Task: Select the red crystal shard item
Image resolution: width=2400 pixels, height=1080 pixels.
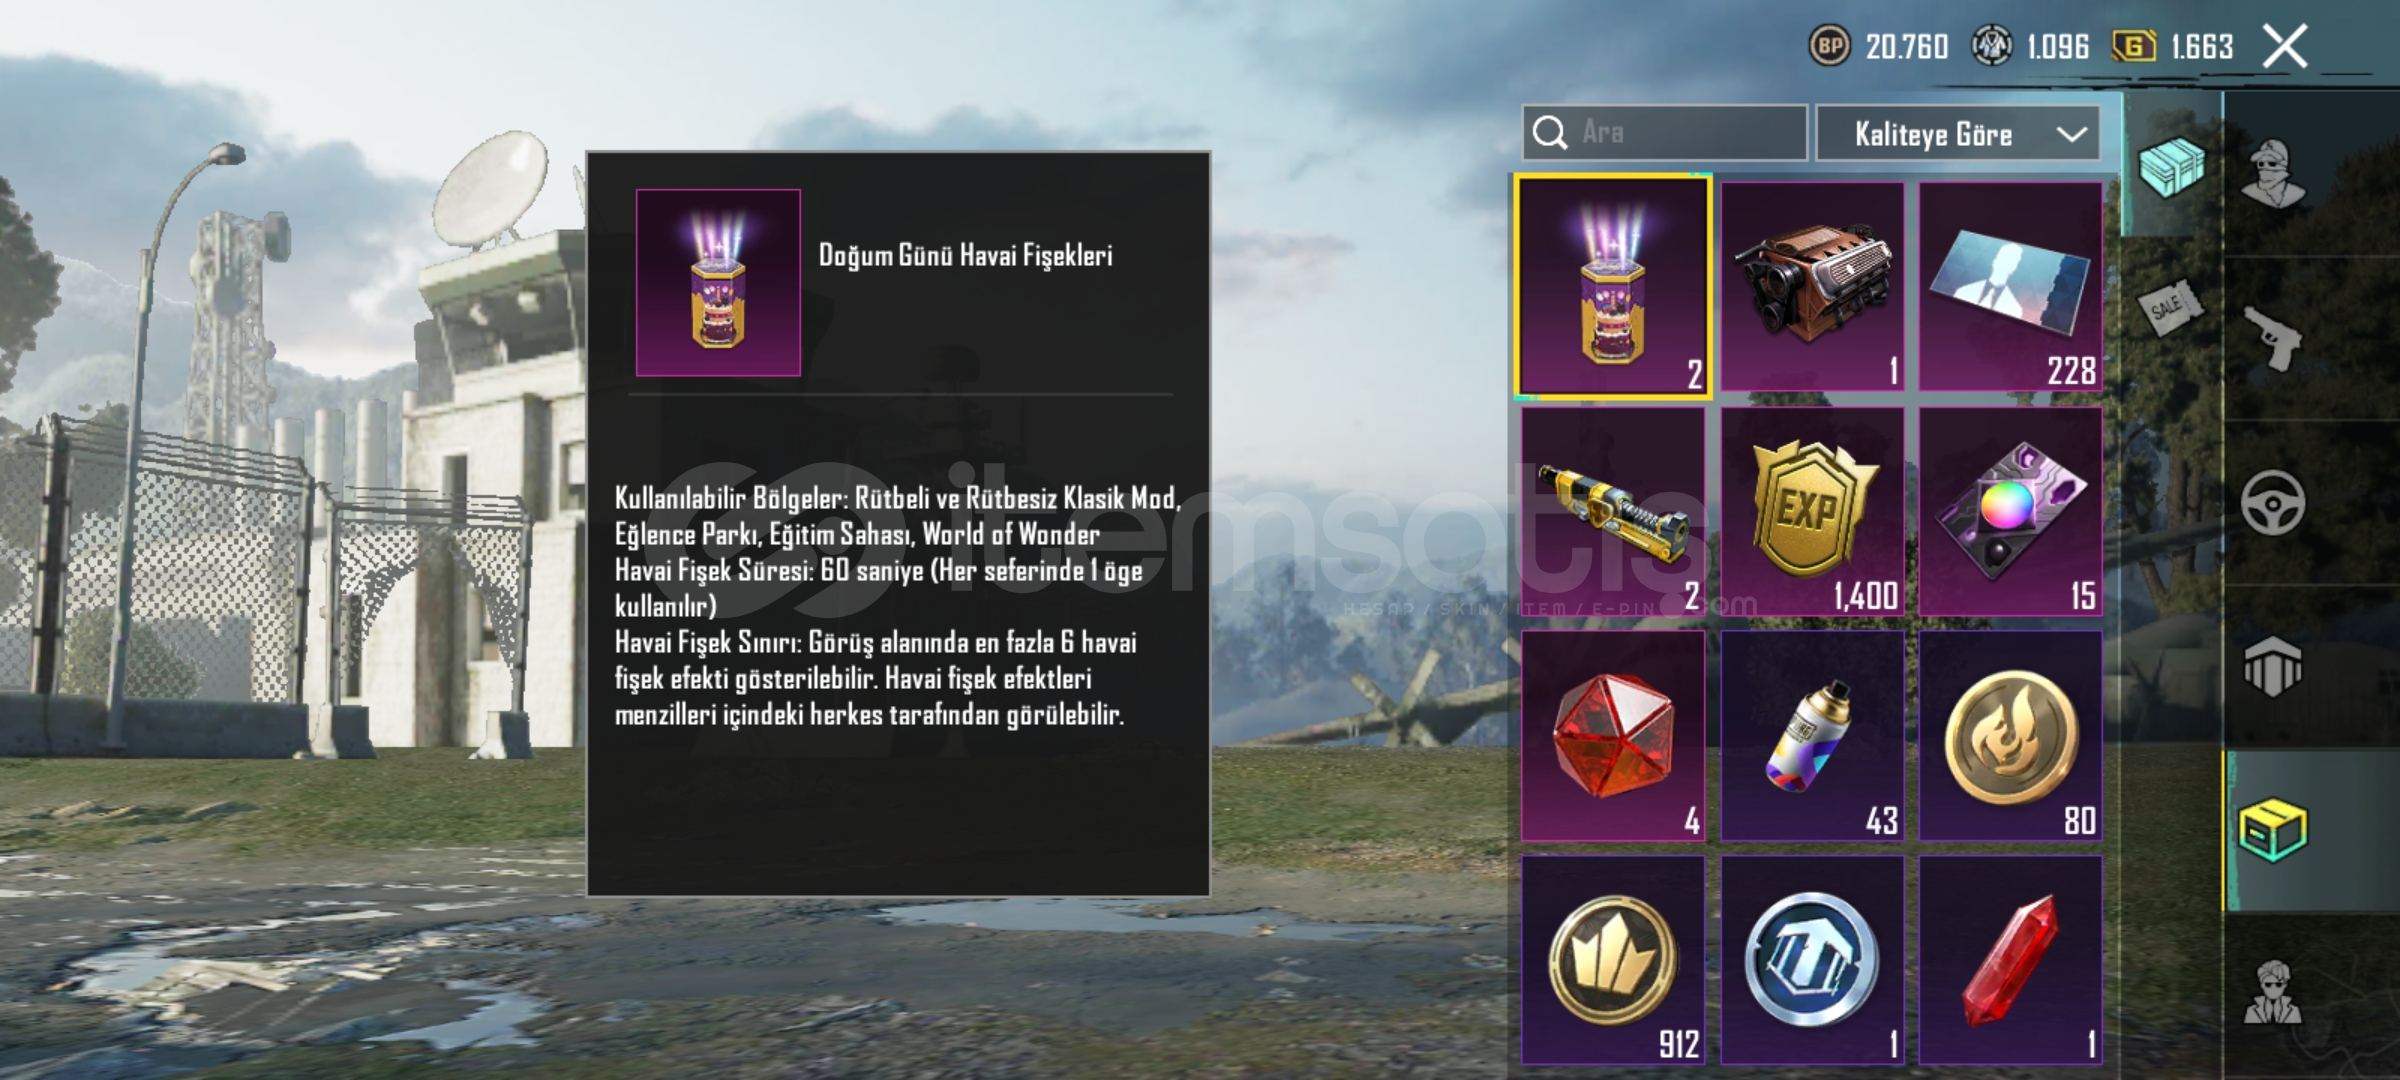Action: point(2010,960)
